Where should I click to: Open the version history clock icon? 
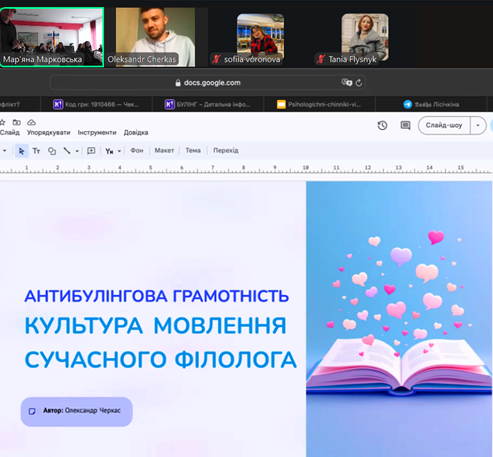pos(382,125)
